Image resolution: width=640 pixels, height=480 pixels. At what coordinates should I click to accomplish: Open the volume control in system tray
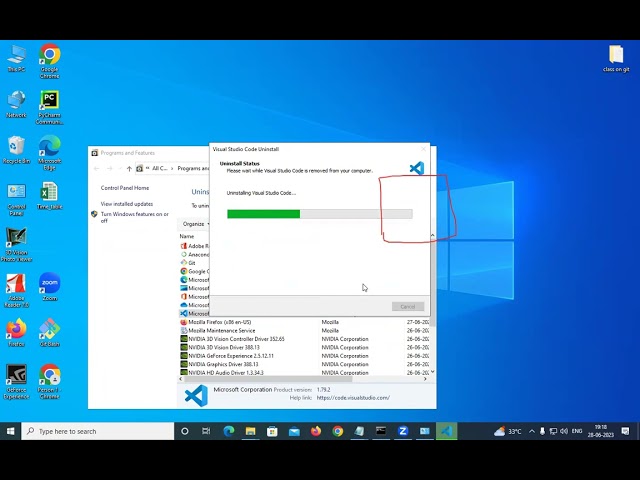point(564,431)
